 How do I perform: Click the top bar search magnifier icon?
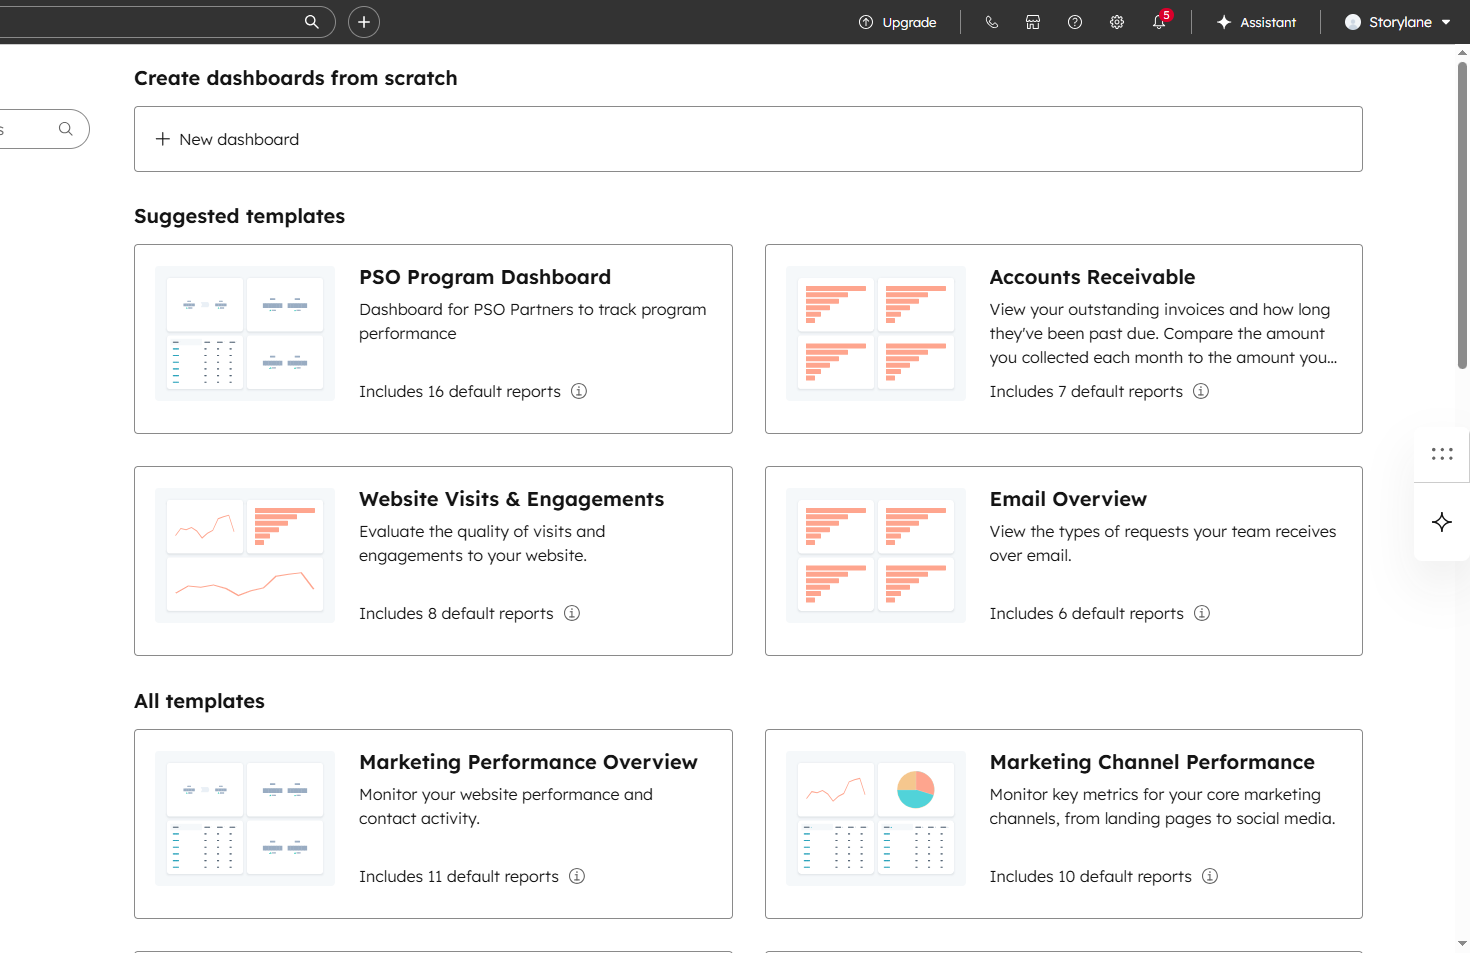(312, 22)
